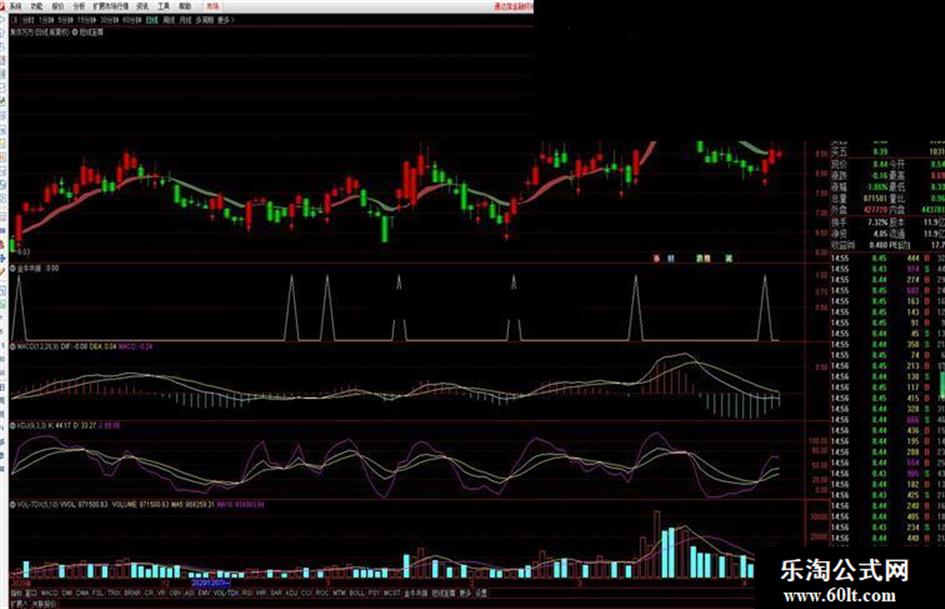
Task: Switch chart to 5分钟 period
Action: coord(66,20)
